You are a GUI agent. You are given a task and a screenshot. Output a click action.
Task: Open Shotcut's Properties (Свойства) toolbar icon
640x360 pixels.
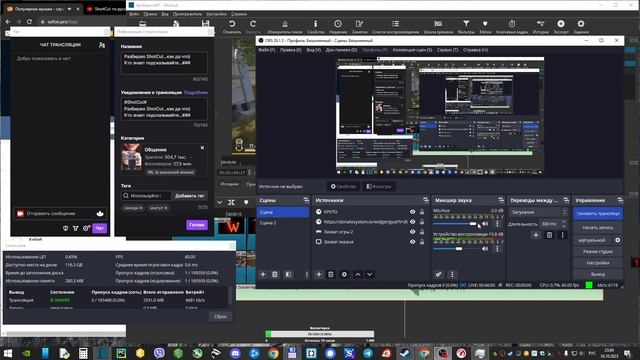[316, 24]
